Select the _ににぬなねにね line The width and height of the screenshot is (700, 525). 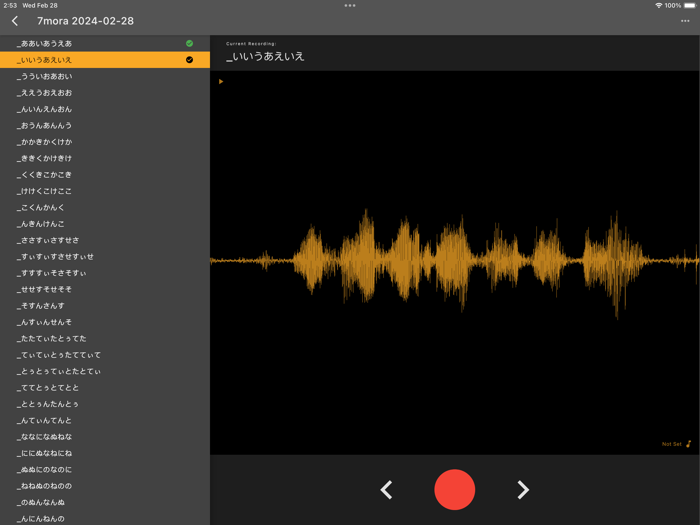[x=105, y=453]
